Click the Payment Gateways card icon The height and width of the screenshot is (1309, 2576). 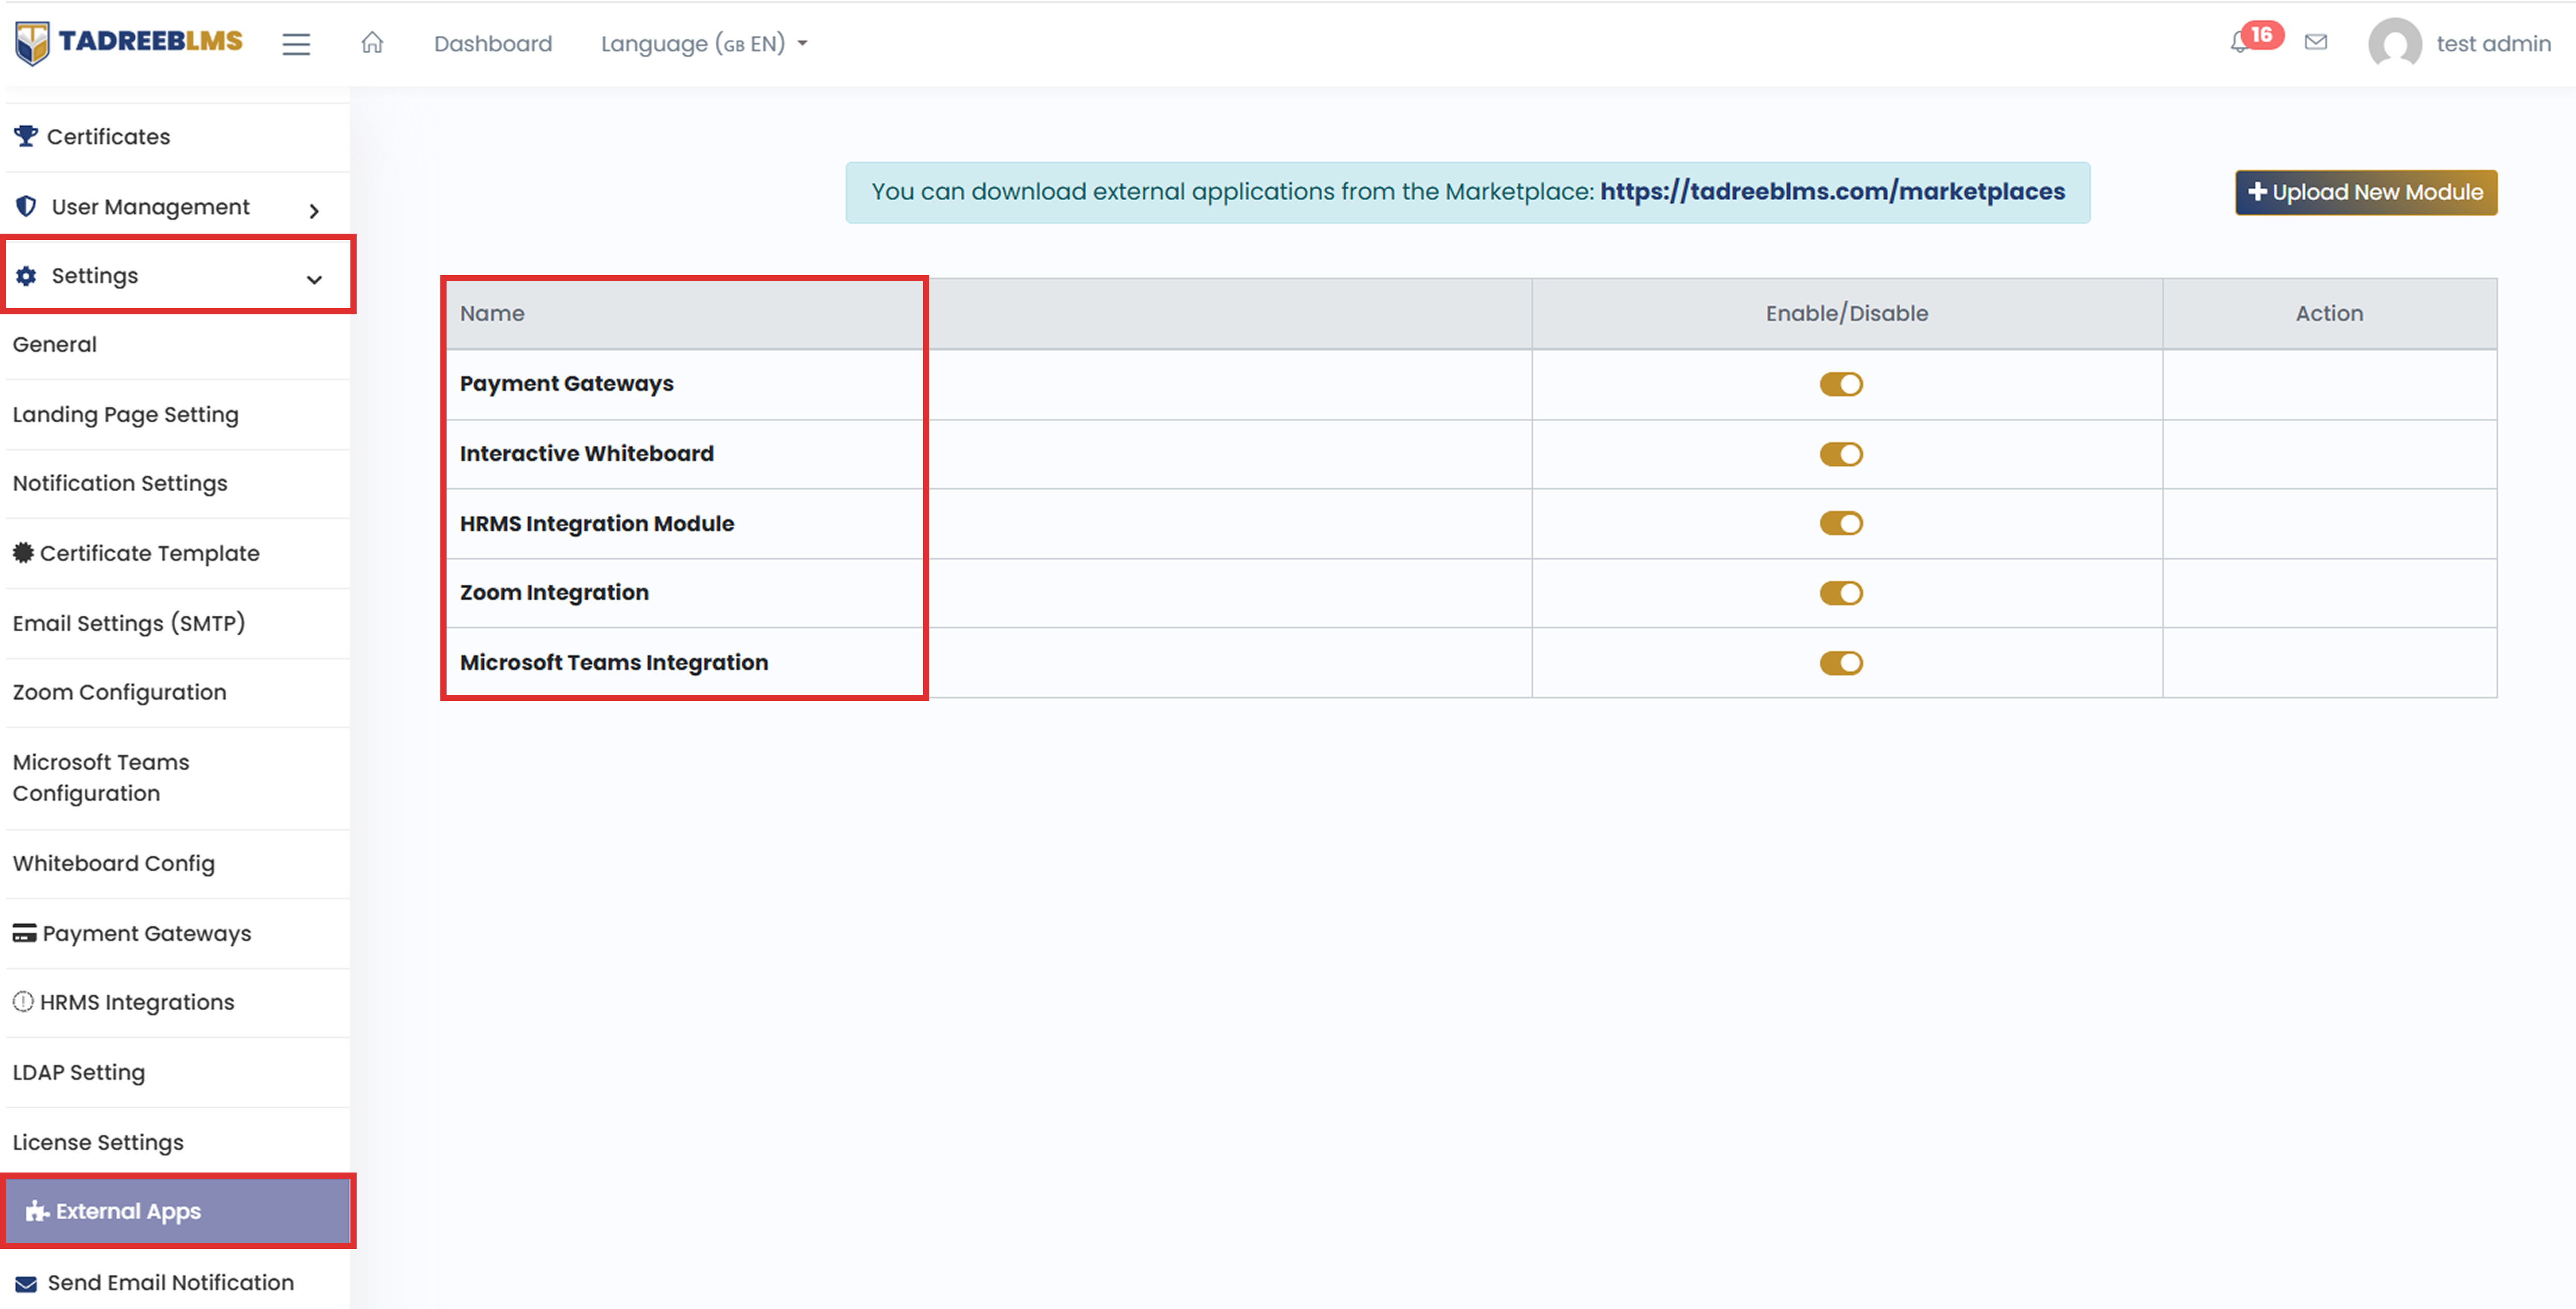(24, 933)
